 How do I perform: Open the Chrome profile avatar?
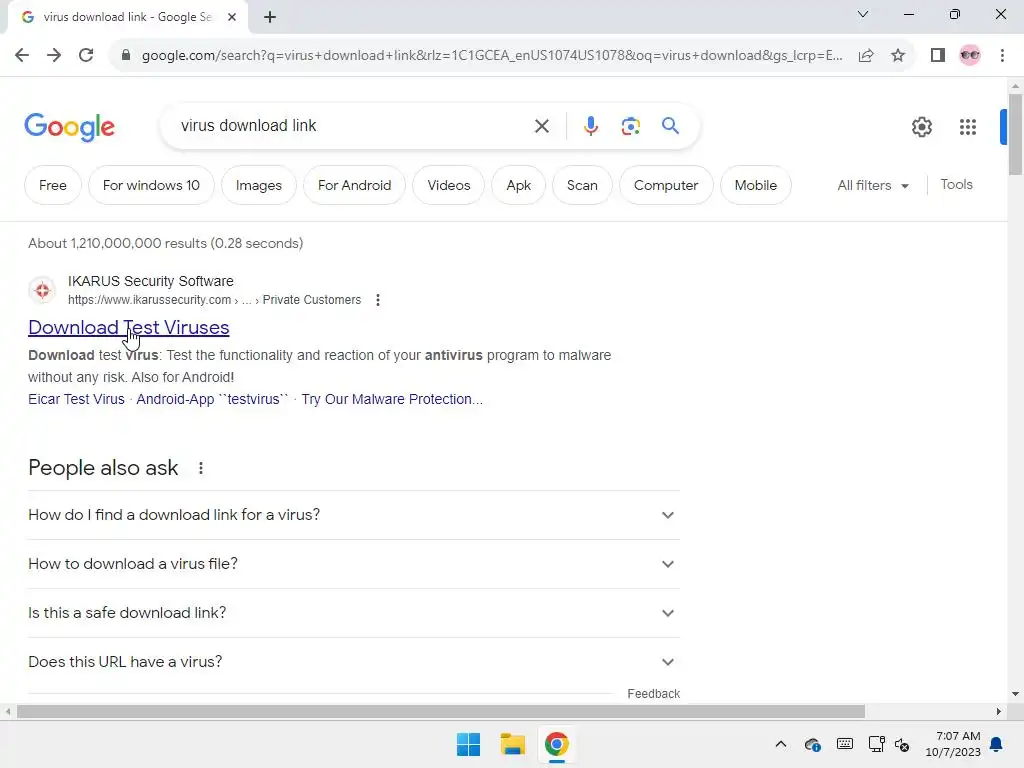pyautogui.click(x=970, y=56)
